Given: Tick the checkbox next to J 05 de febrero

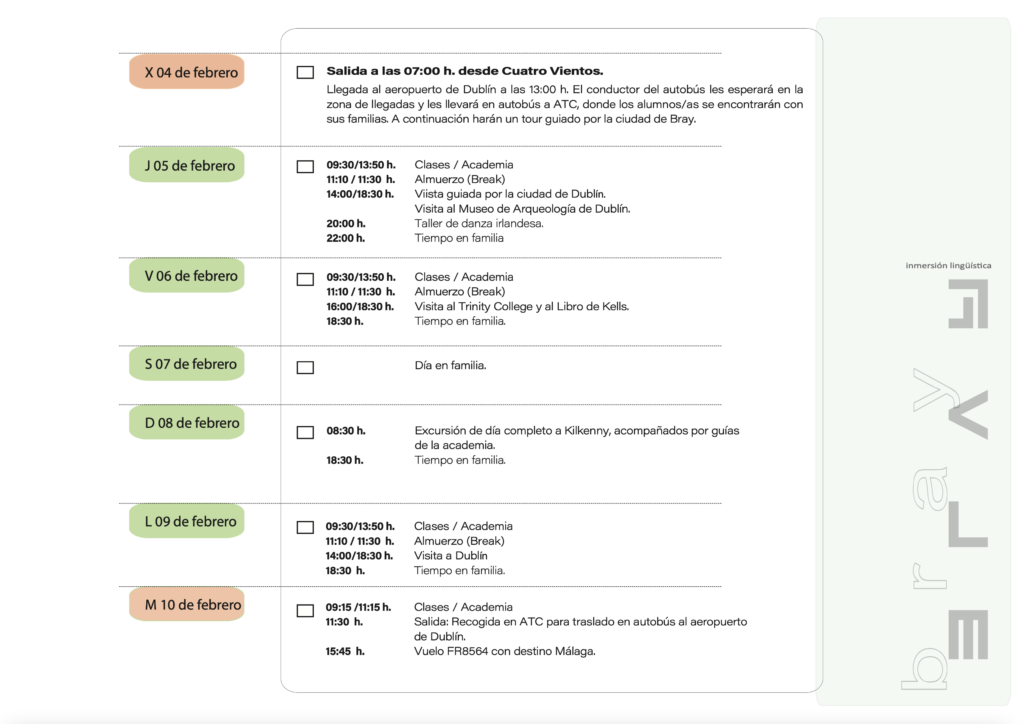Looking at the screenshot, I should (305, 166).
